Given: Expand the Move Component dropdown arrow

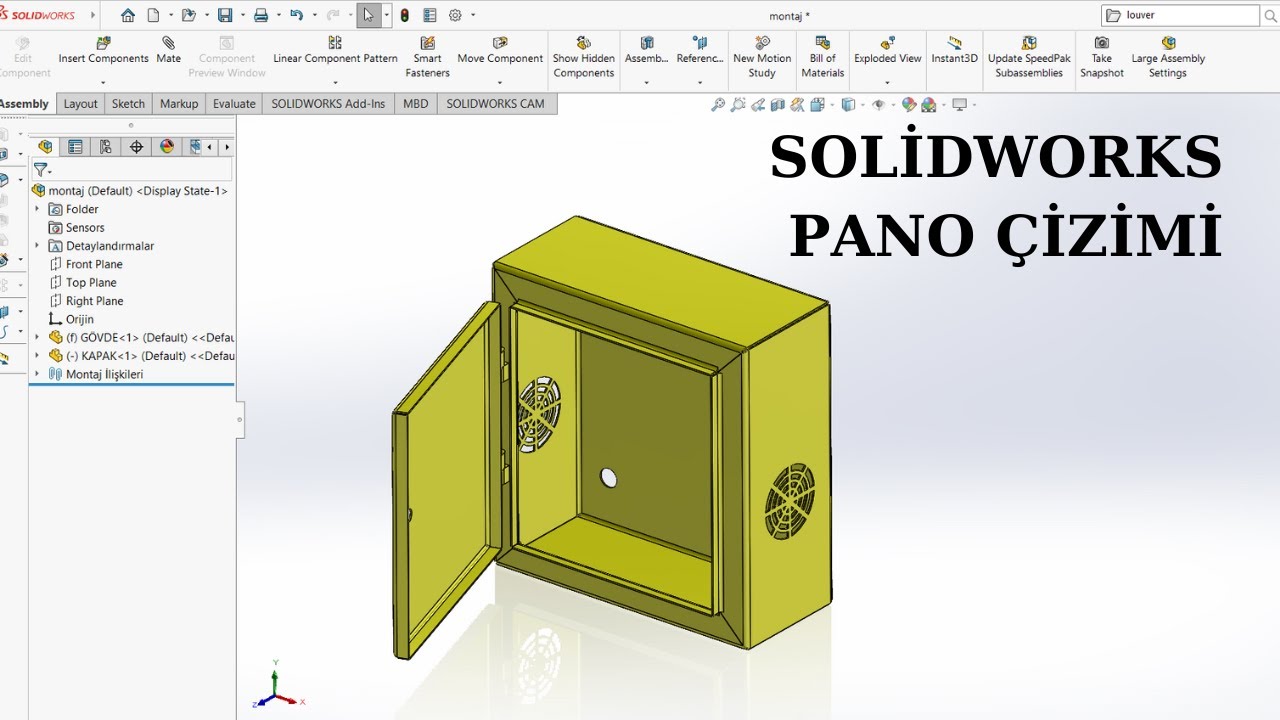Looking at the screenshot, I should (x=500, y=84).
